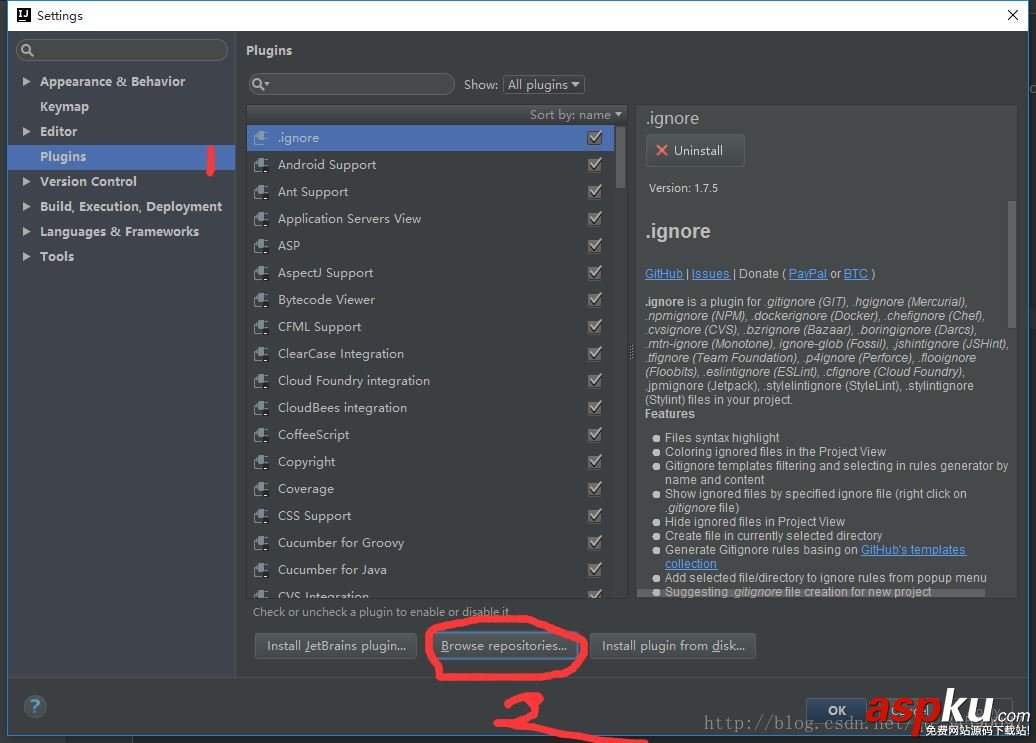This screenshot has width=1036, height=743.
Task: Expand the Version Control node
Action: point(26,181)
